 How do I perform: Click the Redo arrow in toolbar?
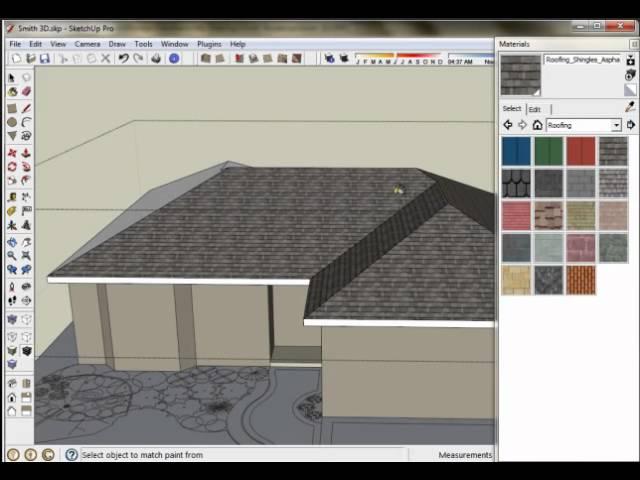pyautogui.click(x=138, y=58)
